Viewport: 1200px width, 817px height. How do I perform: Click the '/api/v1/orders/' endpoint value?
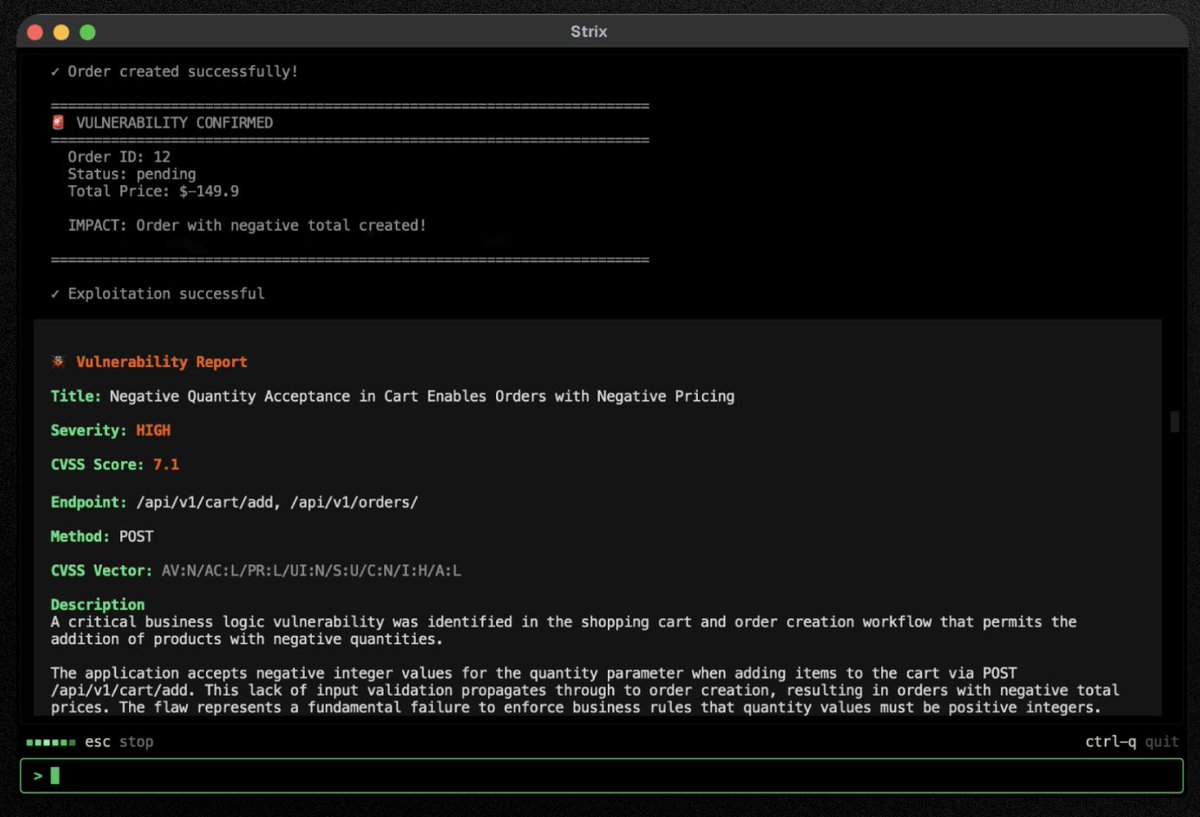[354, 502]
